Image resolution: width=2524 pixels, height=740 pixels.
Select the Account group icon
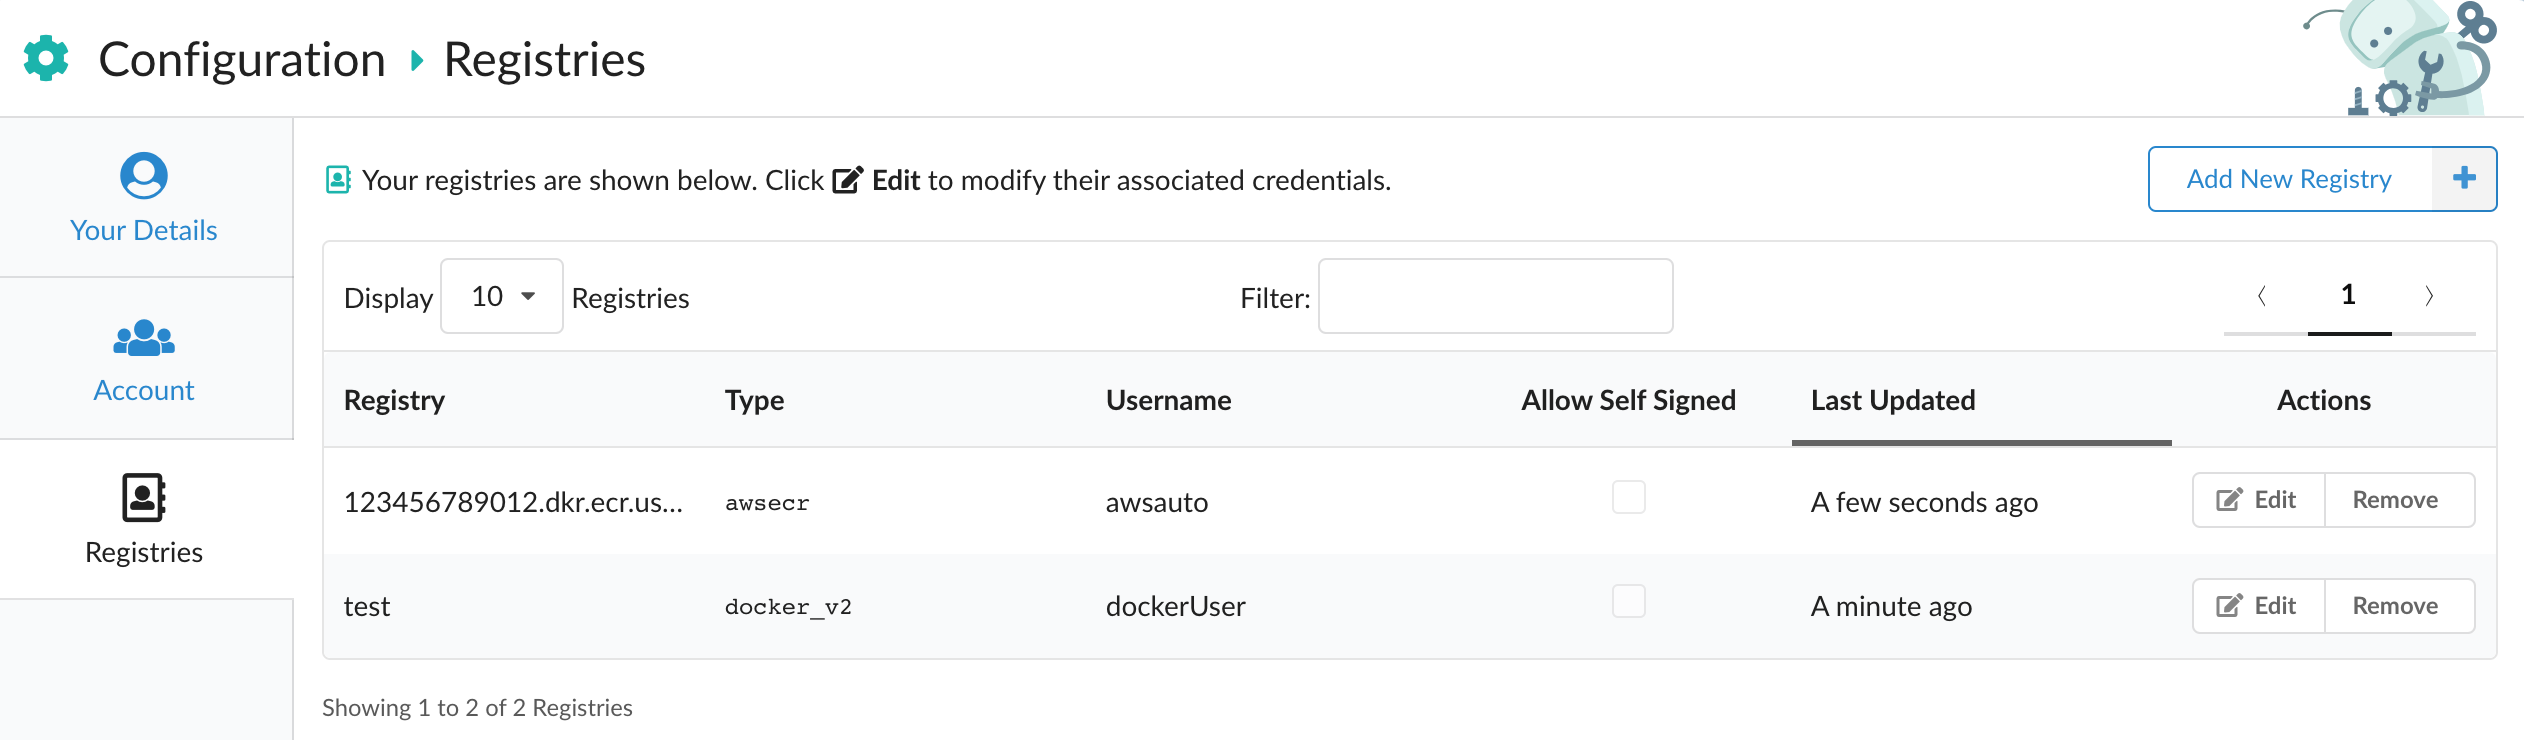coord(144,338)
